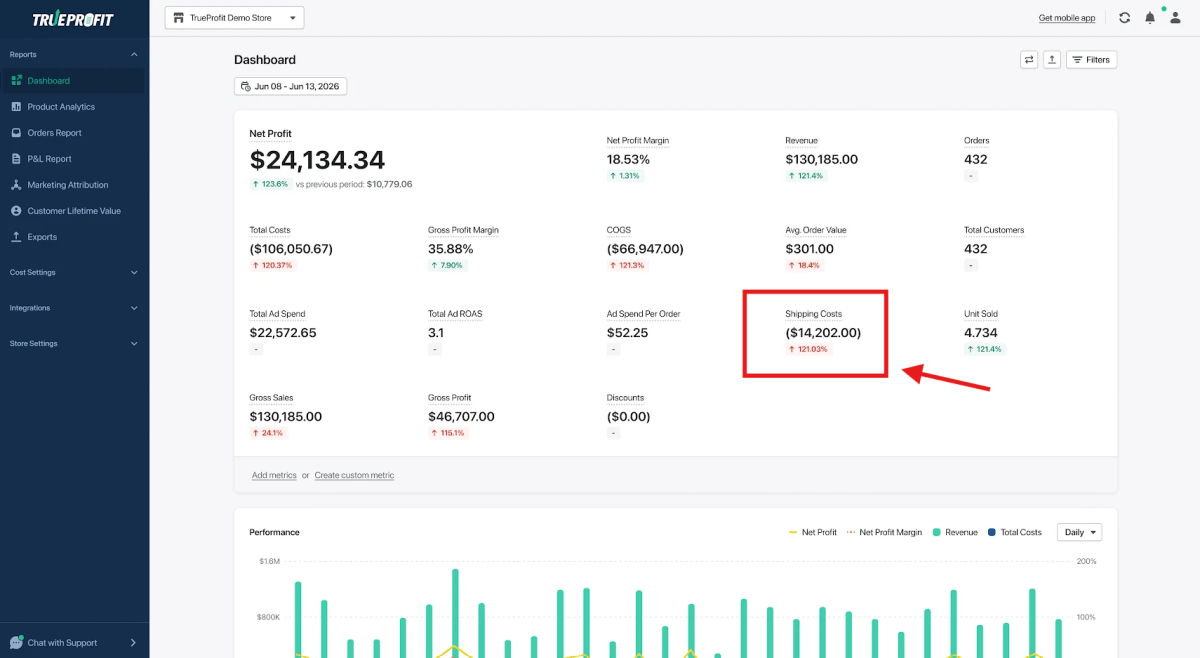The height and width of the screenshot is (658, 1200).
Task: Click the Gross Profit value $46,707.00
Action: [x=461, y=417]
